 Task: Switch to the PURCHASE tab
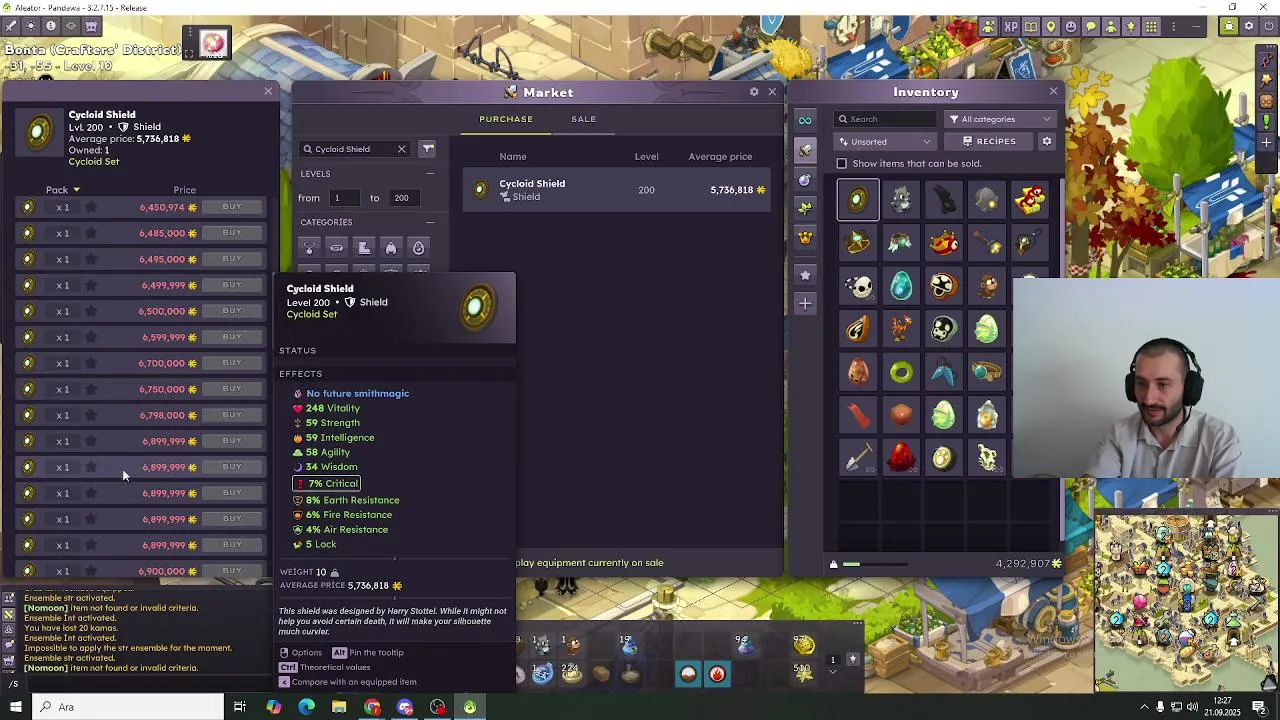(506, 119)
